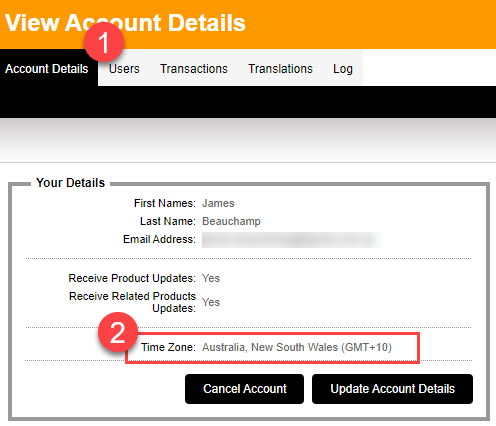Go to the Translations tab
This screenshot has width=496, height=426.
[x=280, y=69]
